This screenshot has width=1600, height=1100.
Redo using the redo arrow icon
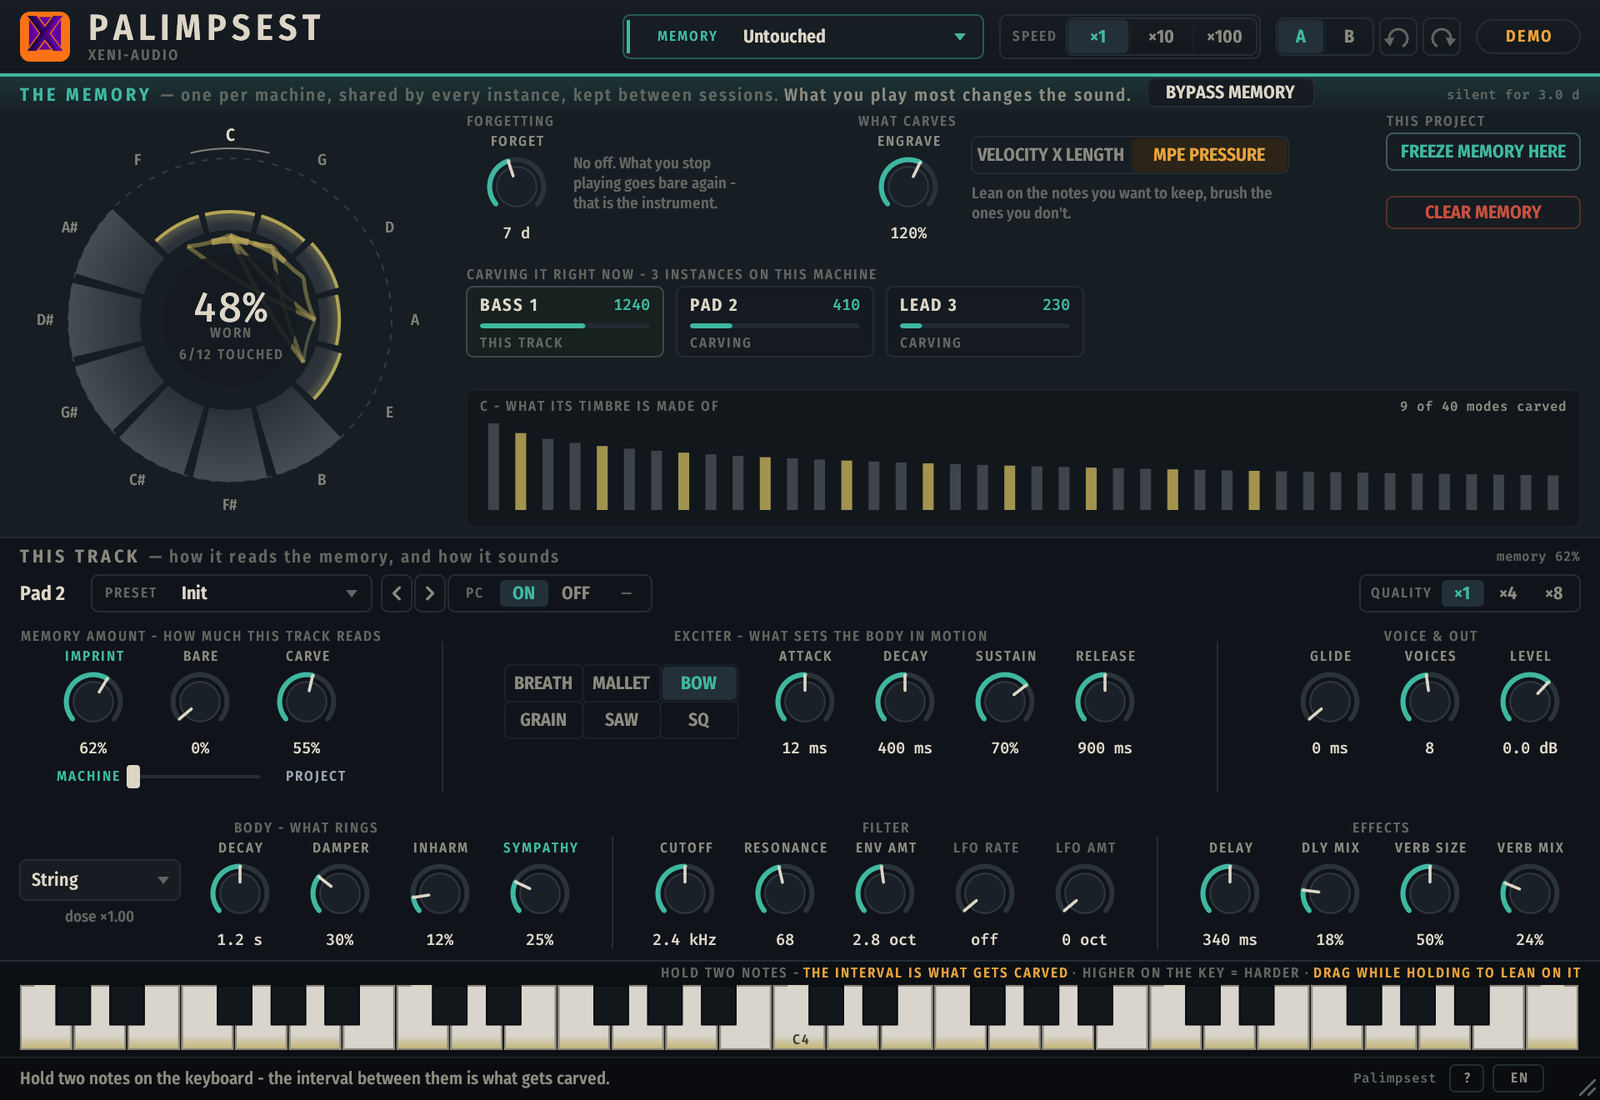pyautogui.click(x=1441, y=37)
